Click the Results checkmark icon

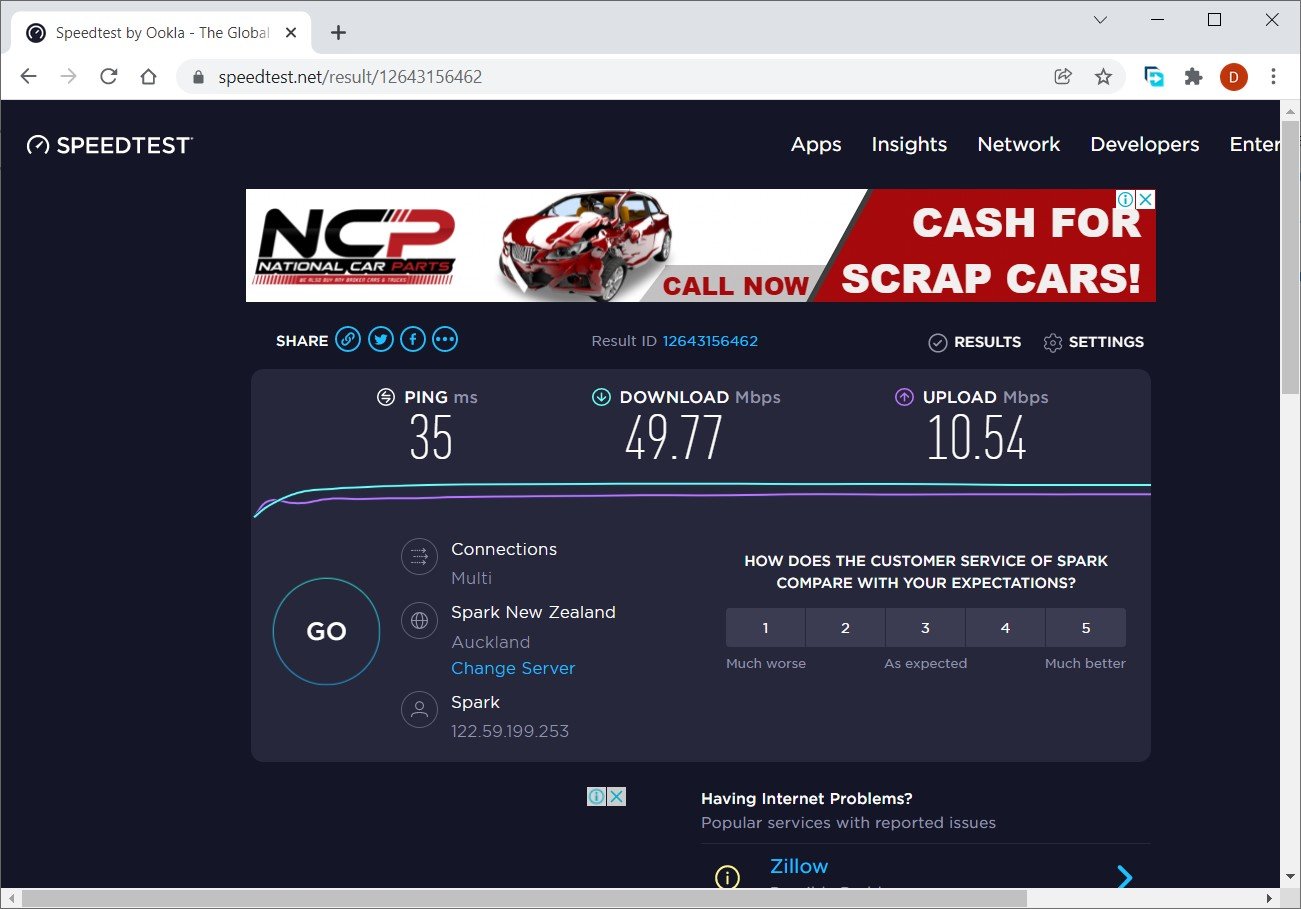click(x=937, y=343)
